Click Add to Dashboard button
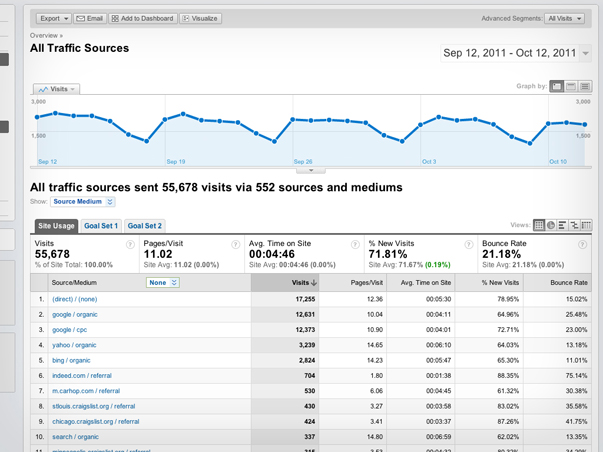 [143, 18]
